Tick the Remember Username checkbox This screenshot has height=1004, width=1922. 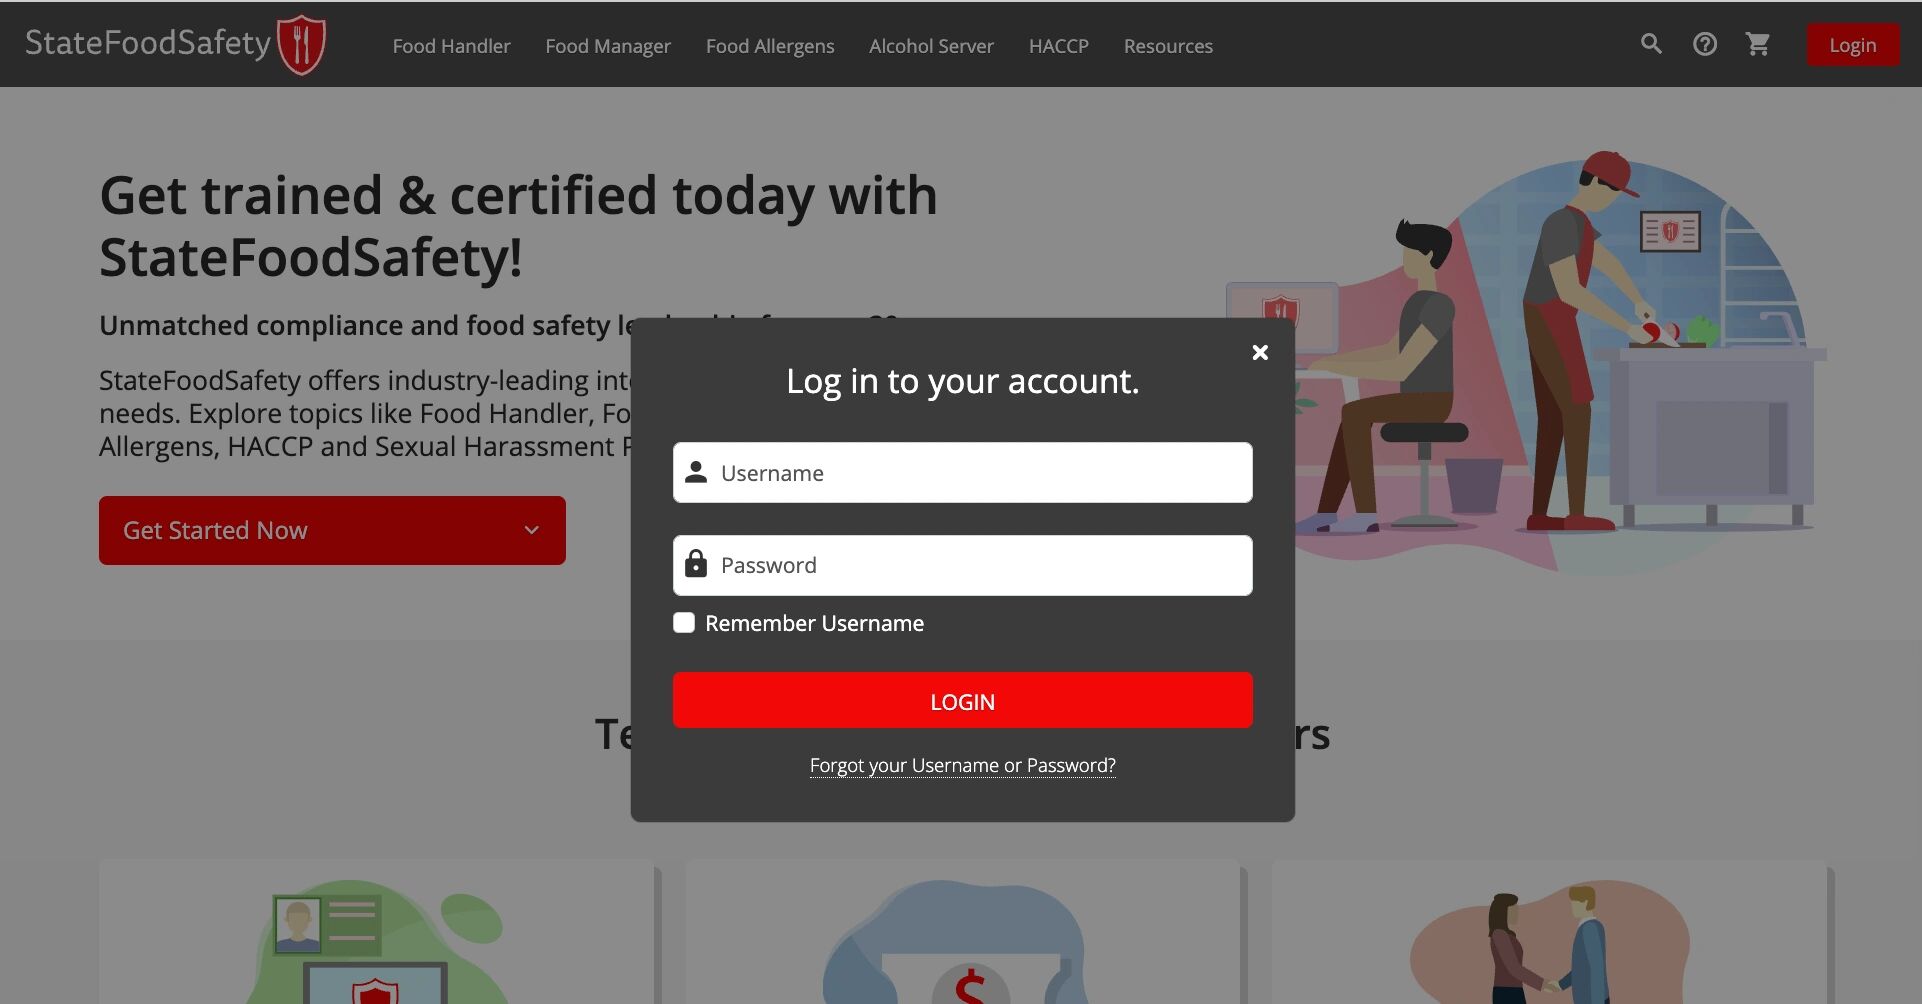(x=684, y=623)
